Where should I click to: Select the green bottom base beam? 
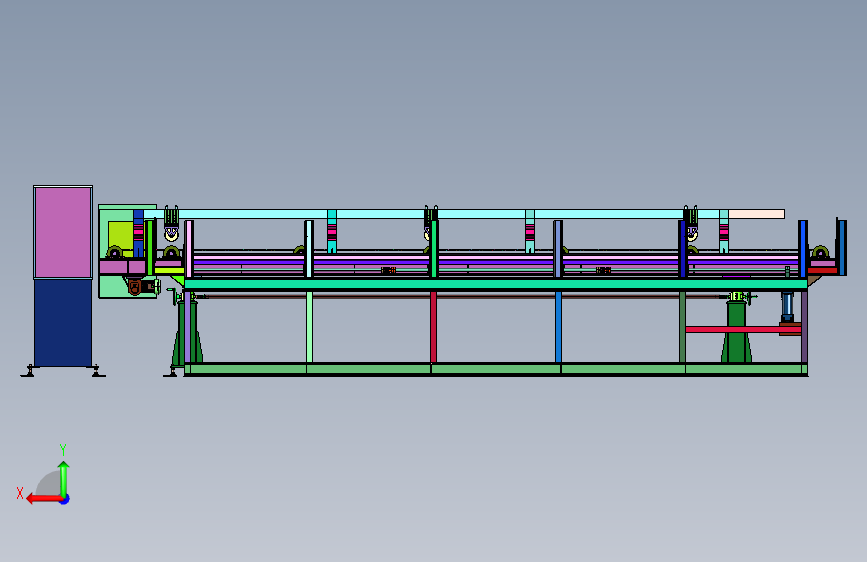click(496, 369)
